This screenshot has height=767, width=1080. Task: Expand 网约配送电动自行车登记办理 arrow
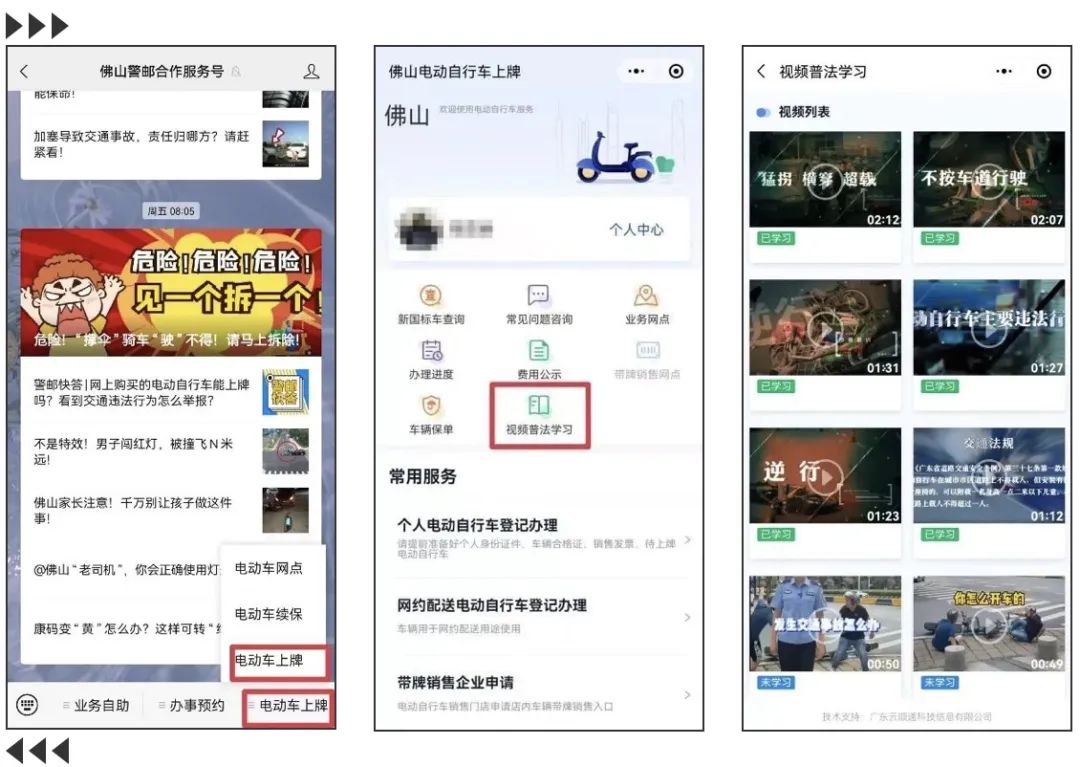687,617
